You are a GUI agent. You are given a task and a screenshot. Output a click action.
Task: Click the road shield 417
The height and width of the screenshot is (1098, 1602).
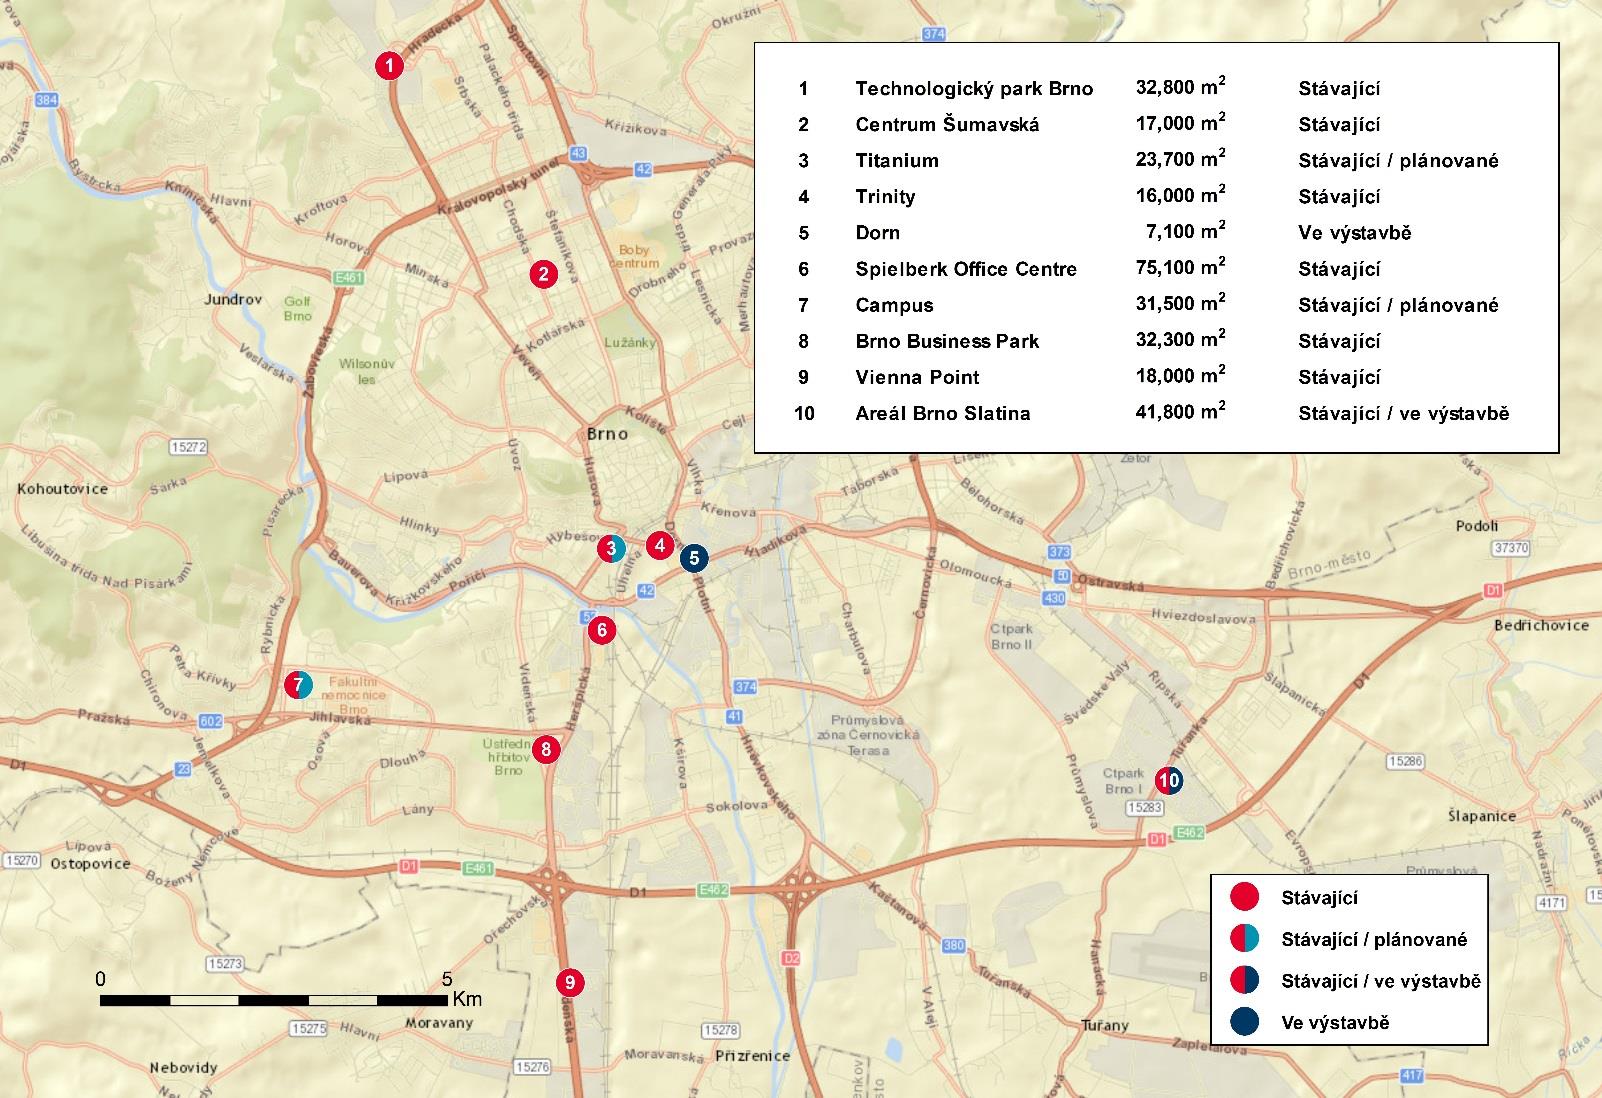(x=1411, y=1076)
